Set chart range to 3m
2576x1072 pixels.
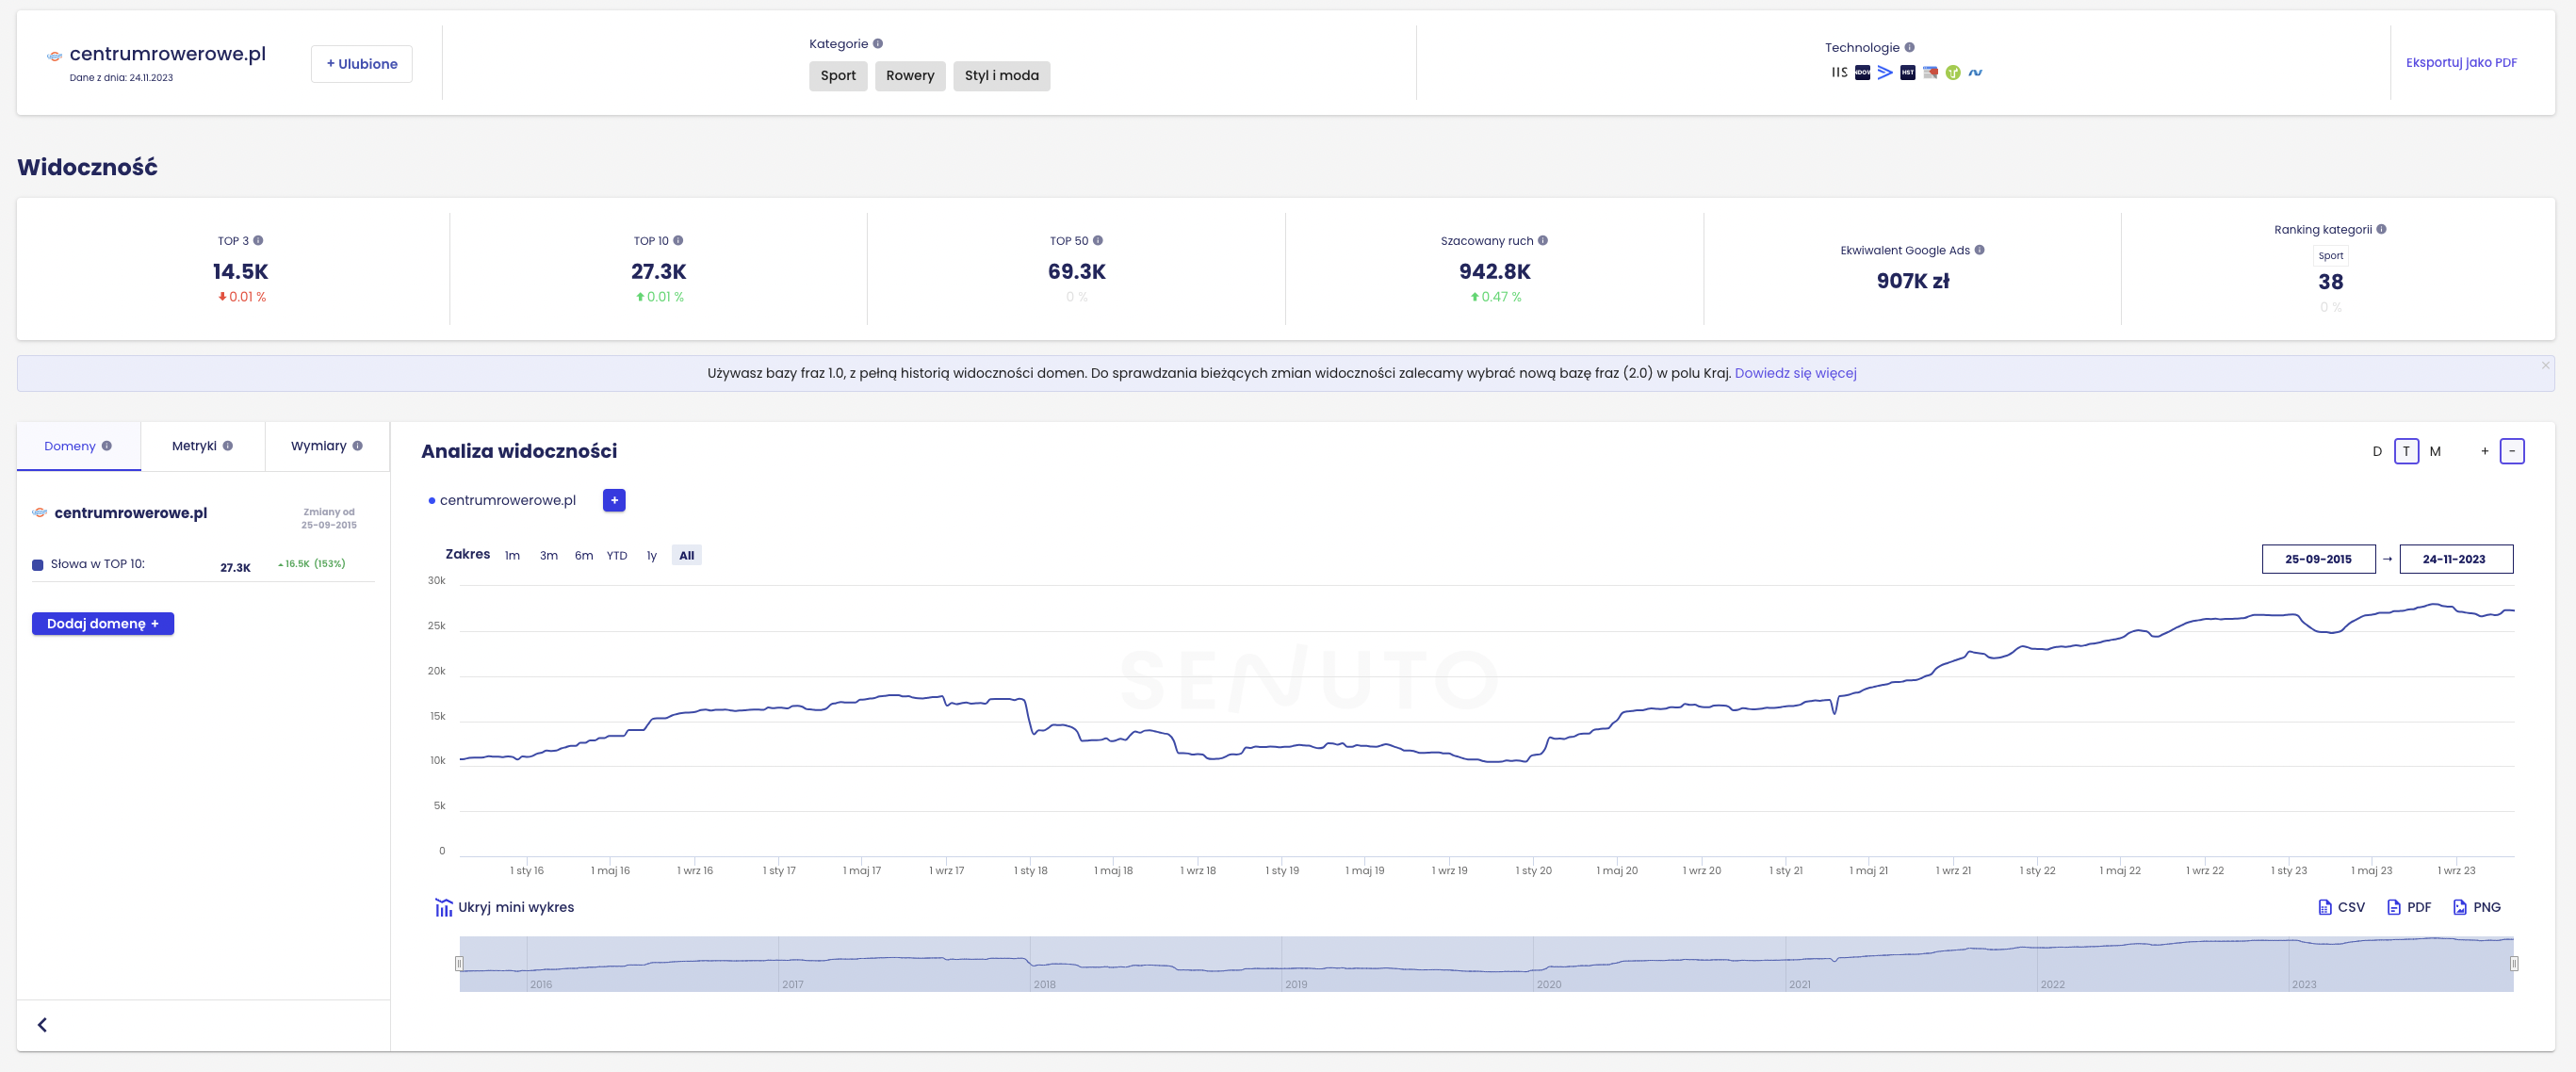coord(548,555)
